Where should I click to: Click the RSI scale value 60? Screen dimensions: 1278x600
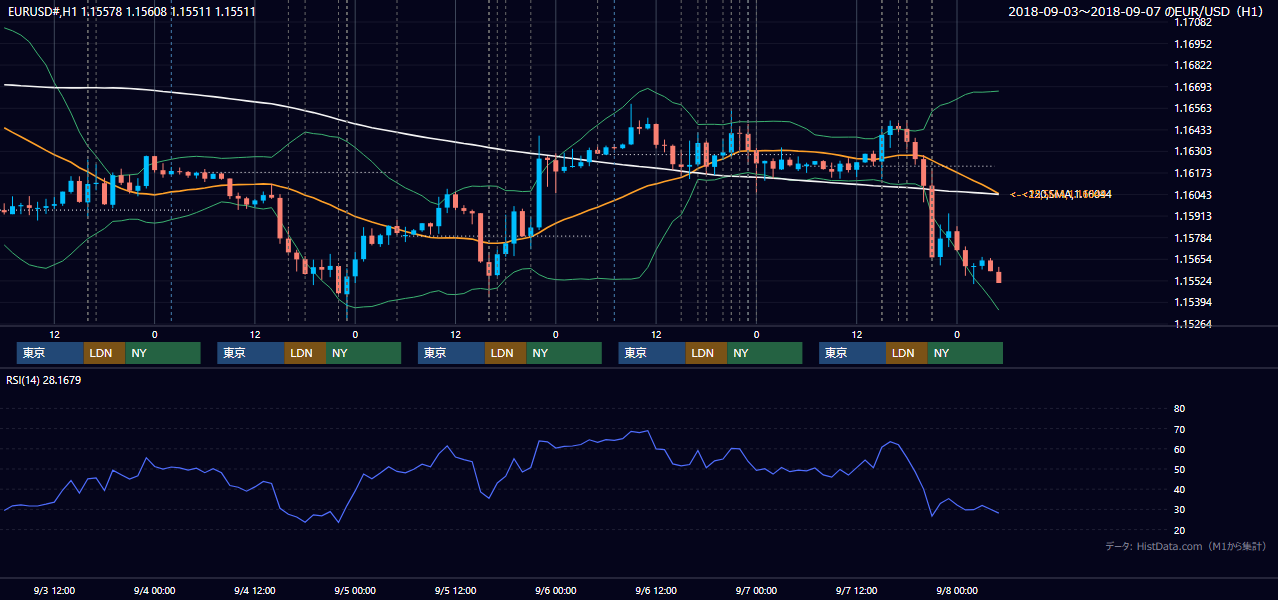click(x=1179, y=450)
